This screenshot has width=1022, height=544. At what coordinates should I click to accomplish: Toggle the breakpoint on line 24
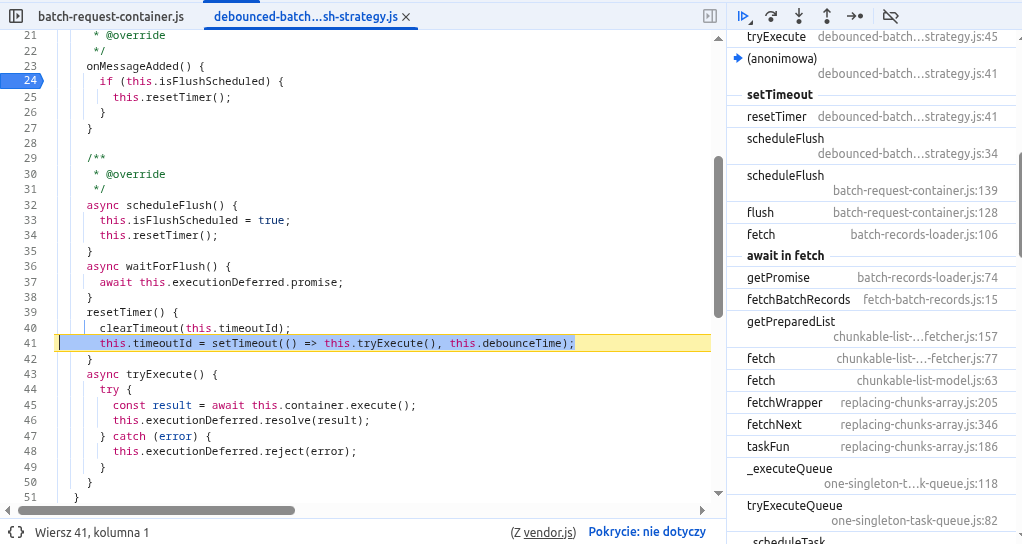point(30,81)
